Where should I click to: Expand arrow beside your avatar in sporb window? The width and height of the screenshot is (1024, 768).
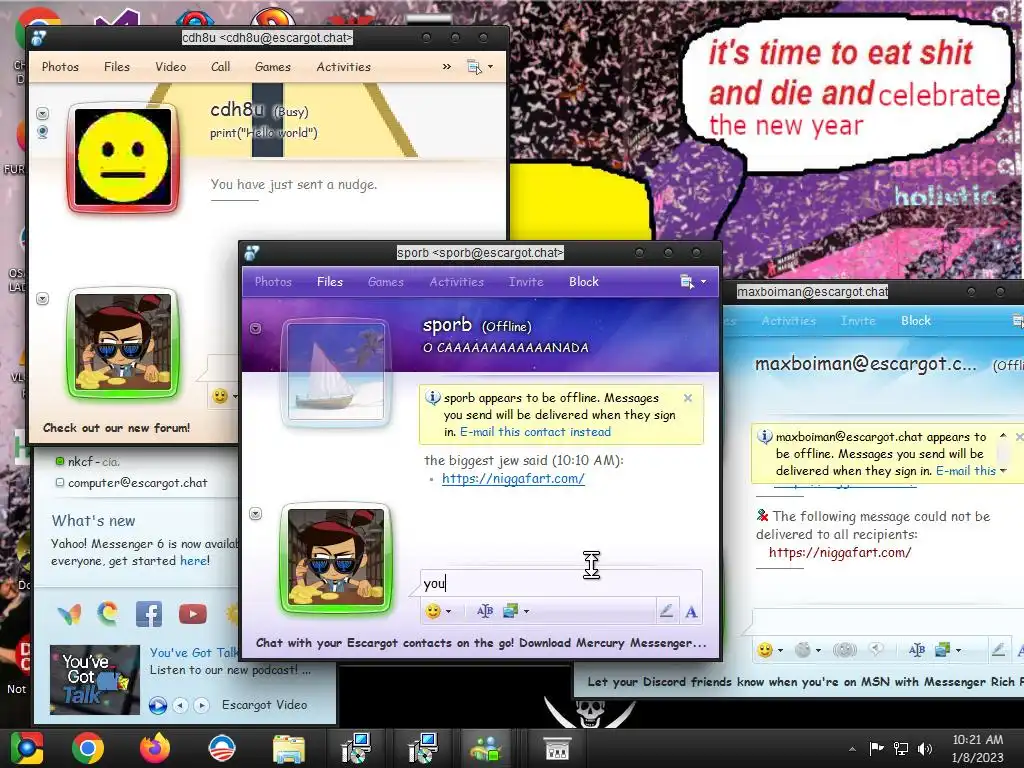255,514
